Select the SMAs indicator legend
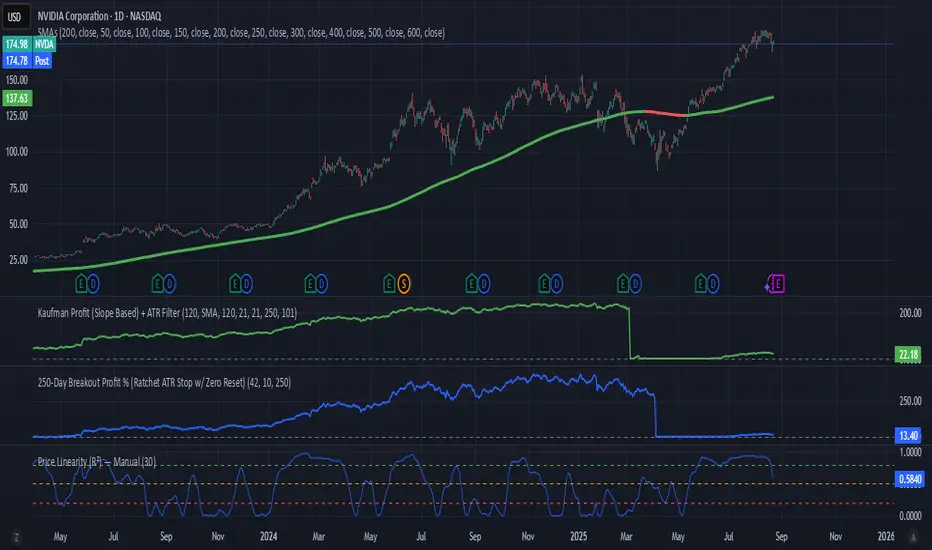Image resolution: width=932 pixels, height=550 pixels. [x=241, y=33]
